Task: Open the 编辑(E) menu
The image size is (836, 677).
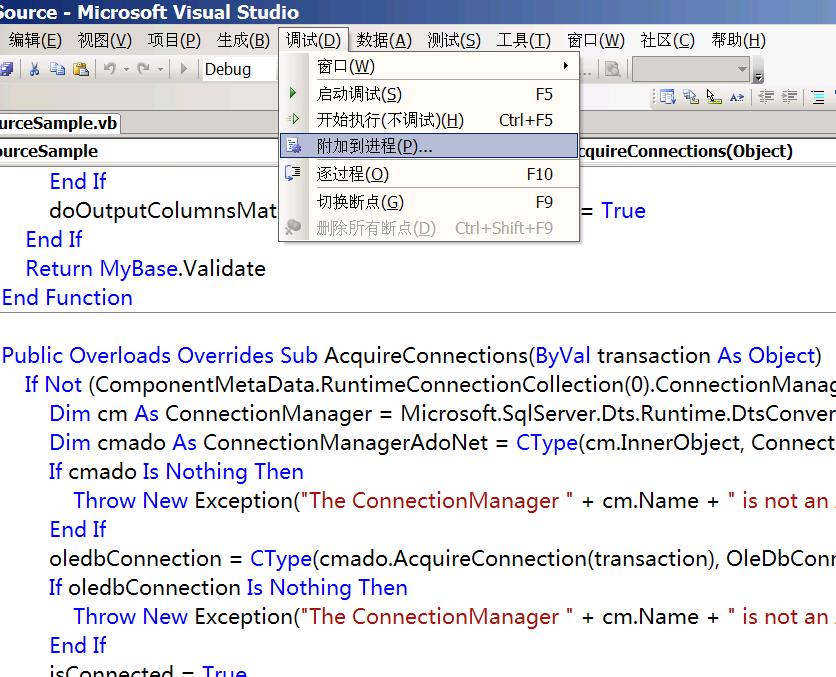Action: (x=35, y=40)
